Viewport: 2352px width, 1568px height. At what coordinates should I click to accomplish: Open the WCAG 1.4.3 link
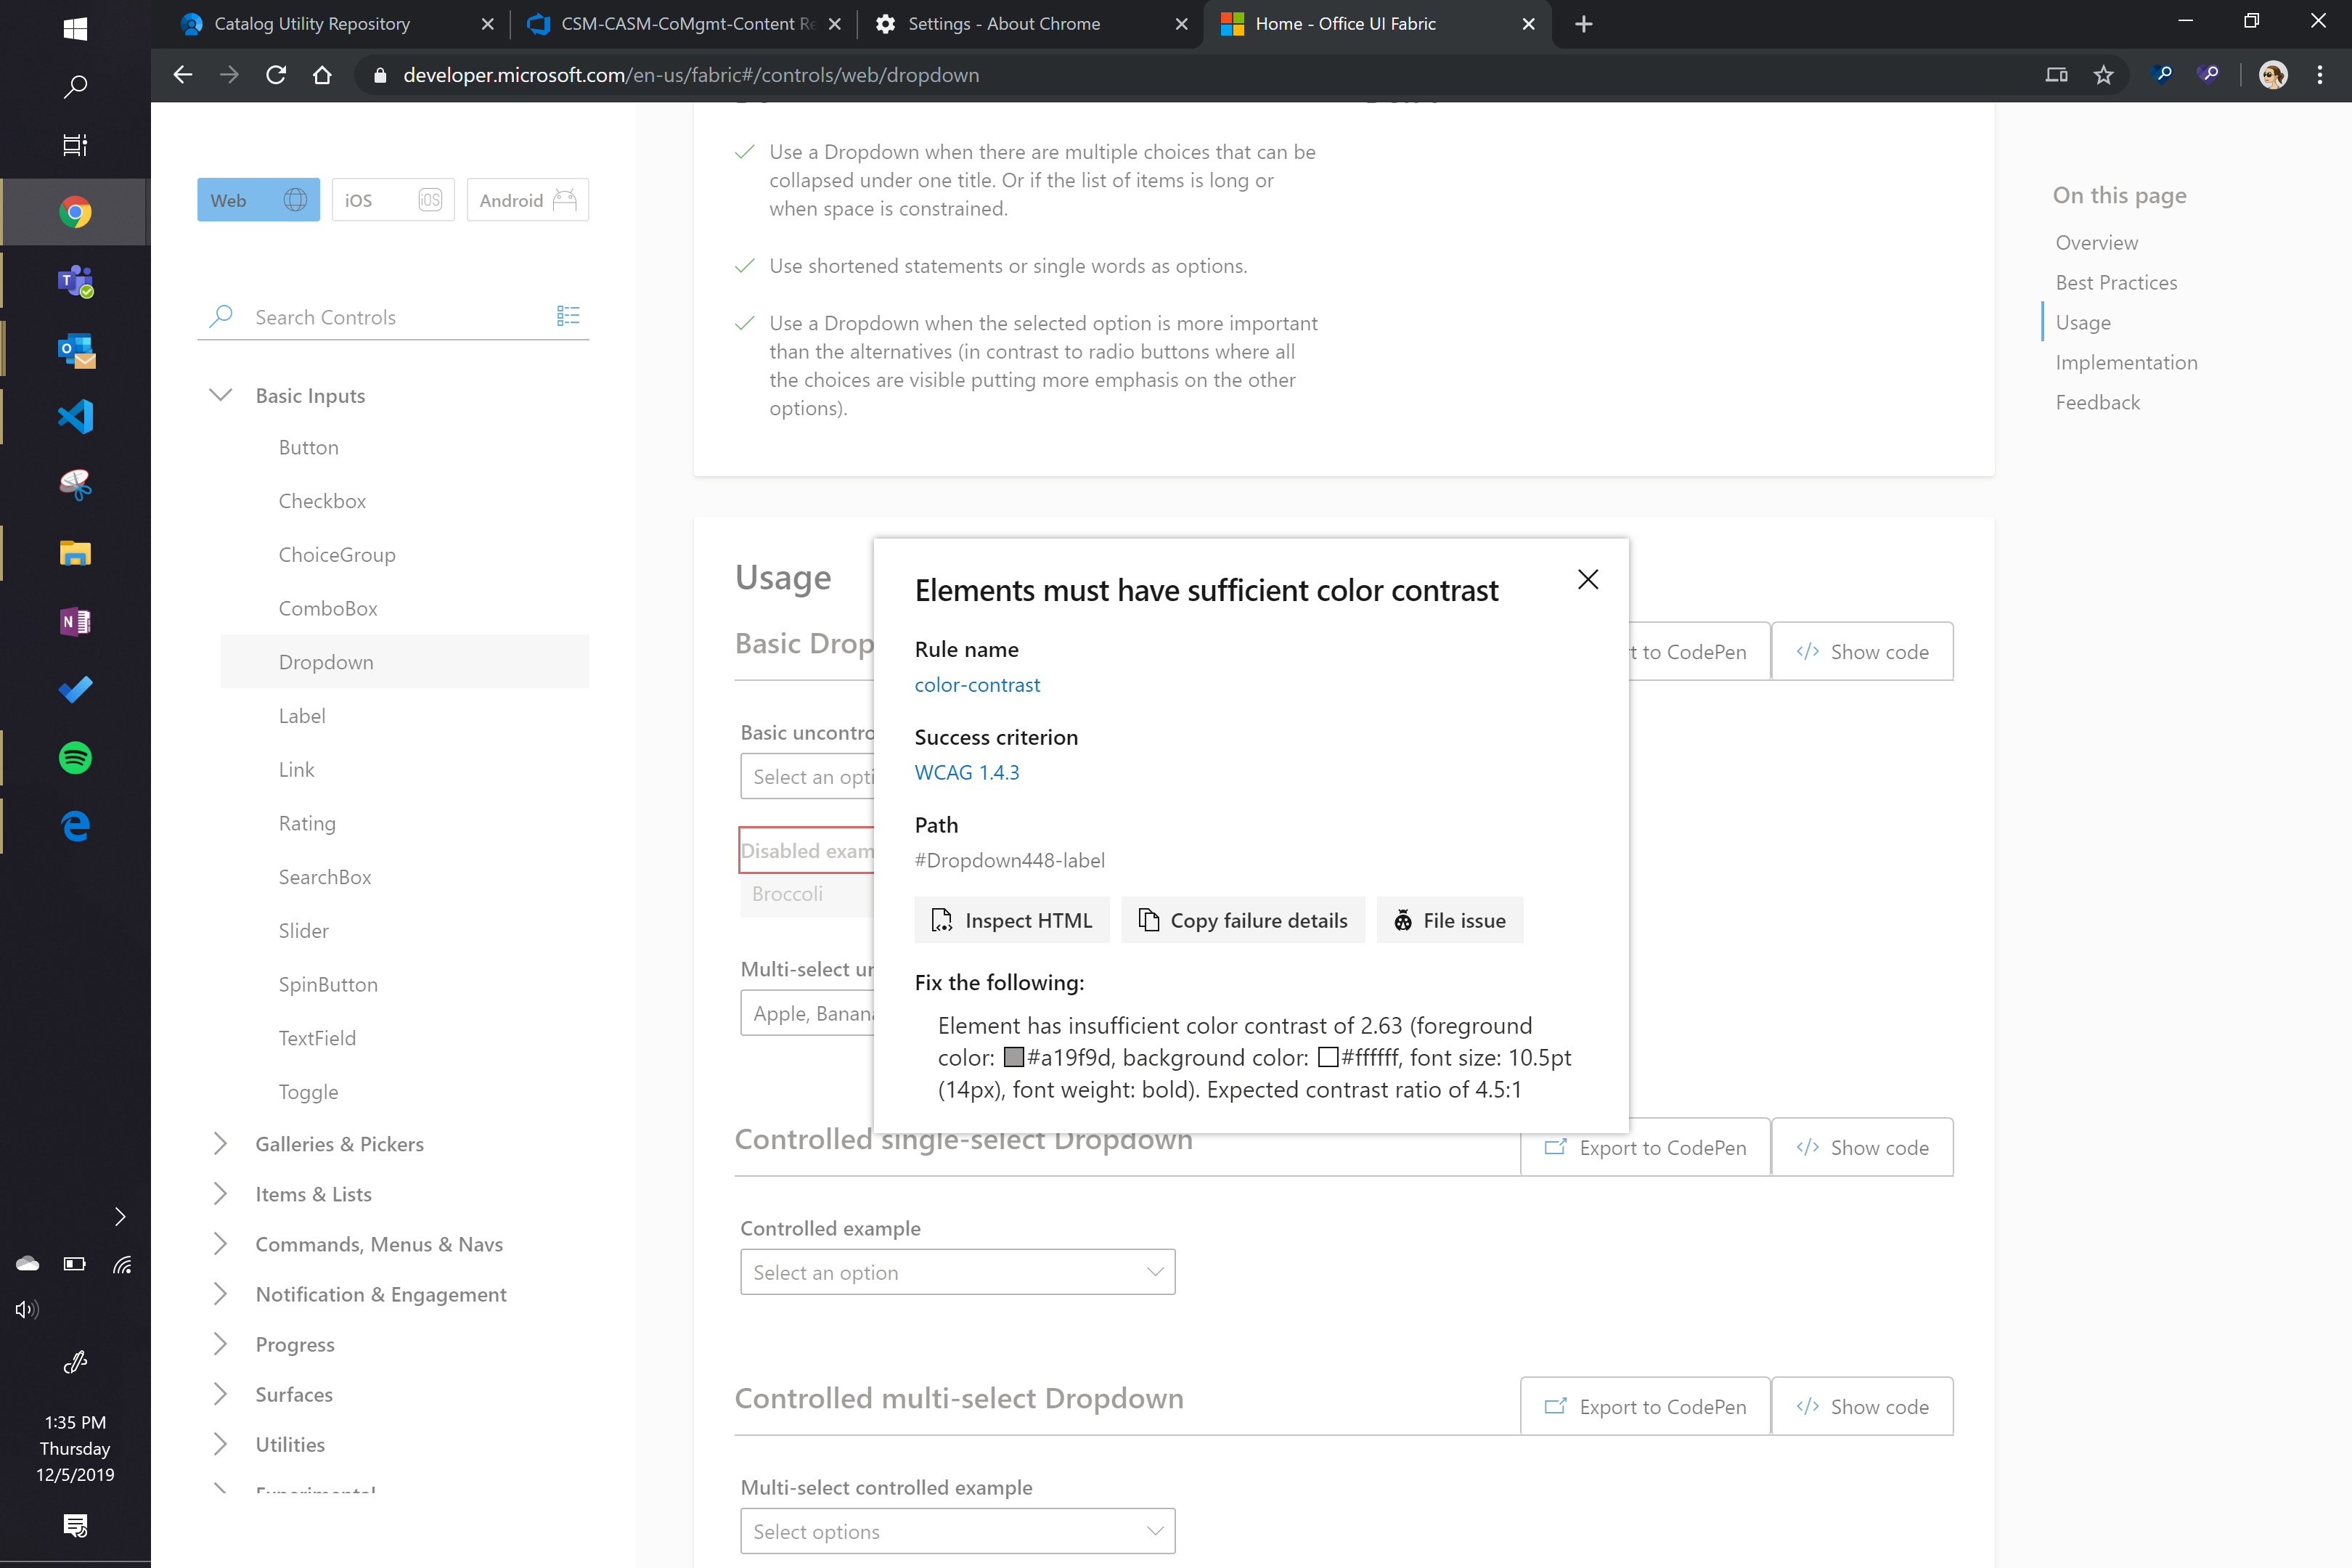966,772
